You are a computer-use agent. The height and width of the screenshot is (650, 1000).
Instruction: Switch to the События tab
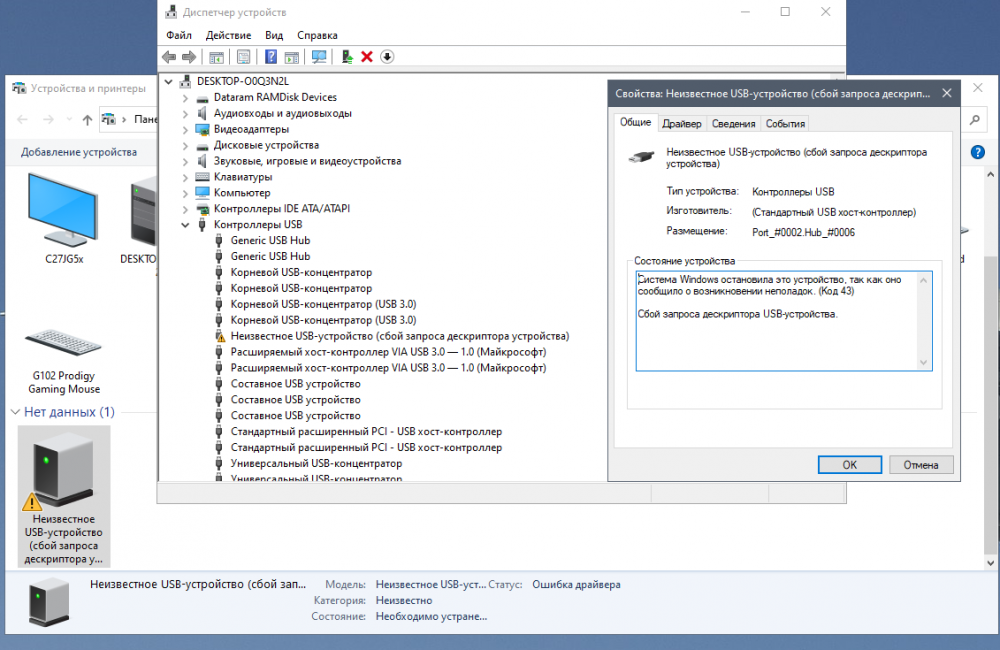(785, 124)
